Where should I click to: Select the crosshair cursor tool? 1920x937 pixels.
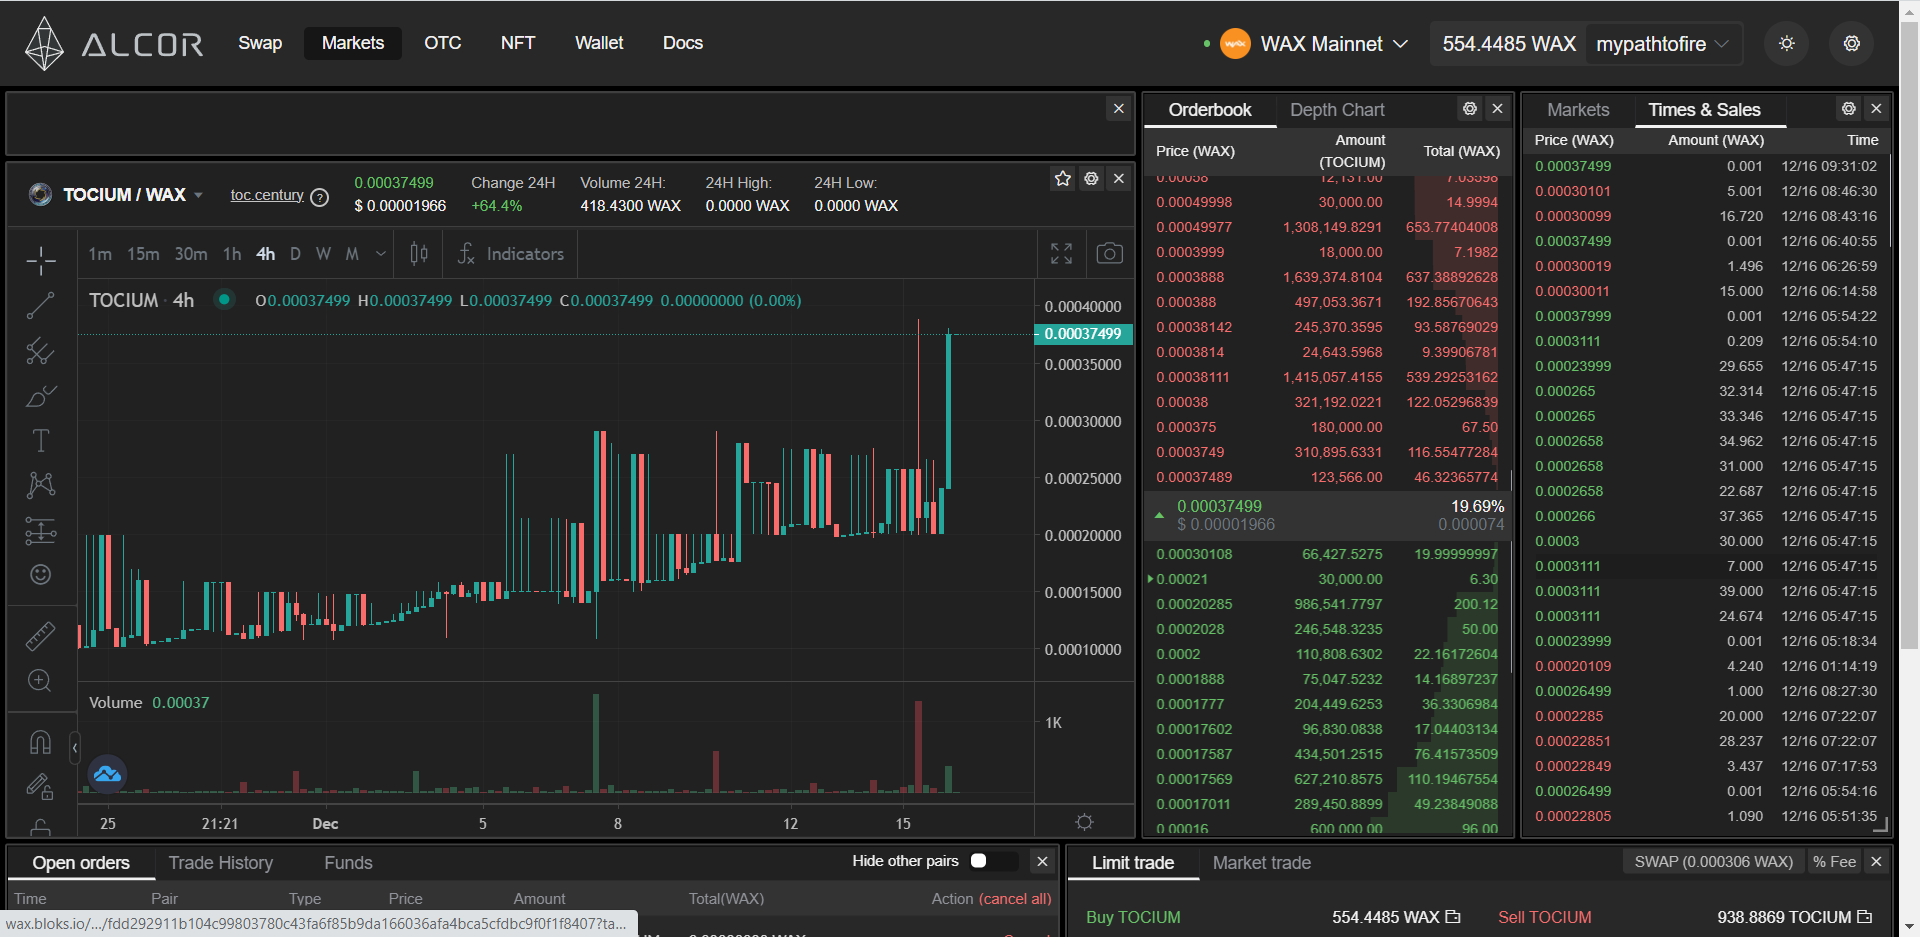(x=41, y=261)
